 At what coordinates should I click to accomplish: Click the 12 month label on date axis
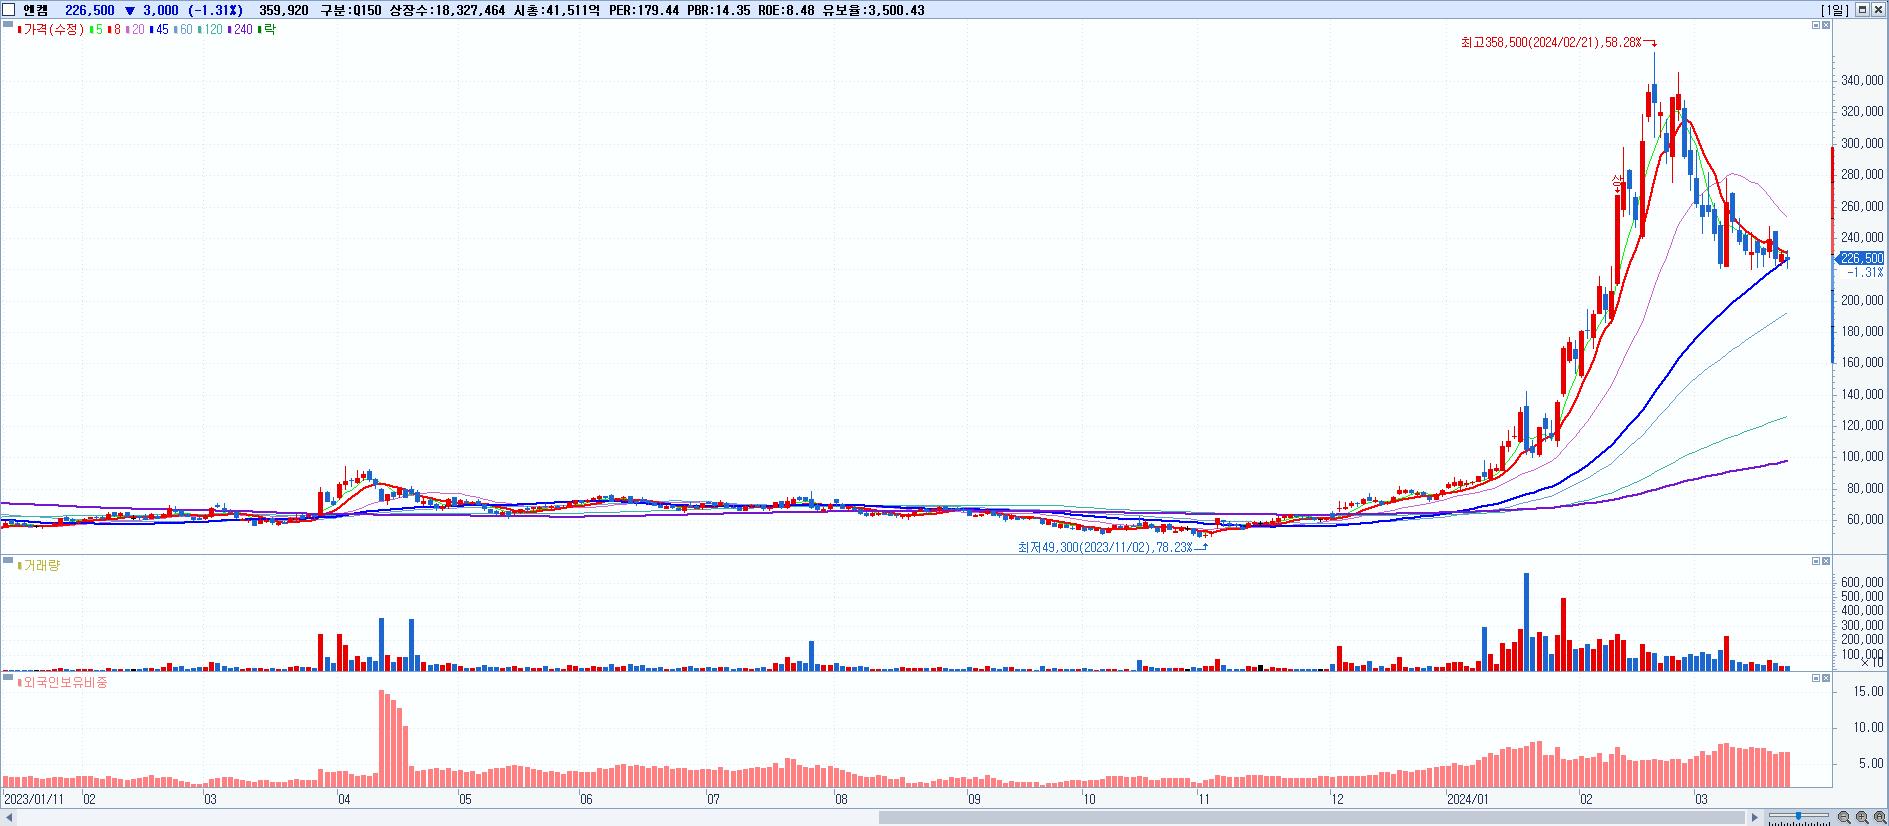coord(1337,800)
